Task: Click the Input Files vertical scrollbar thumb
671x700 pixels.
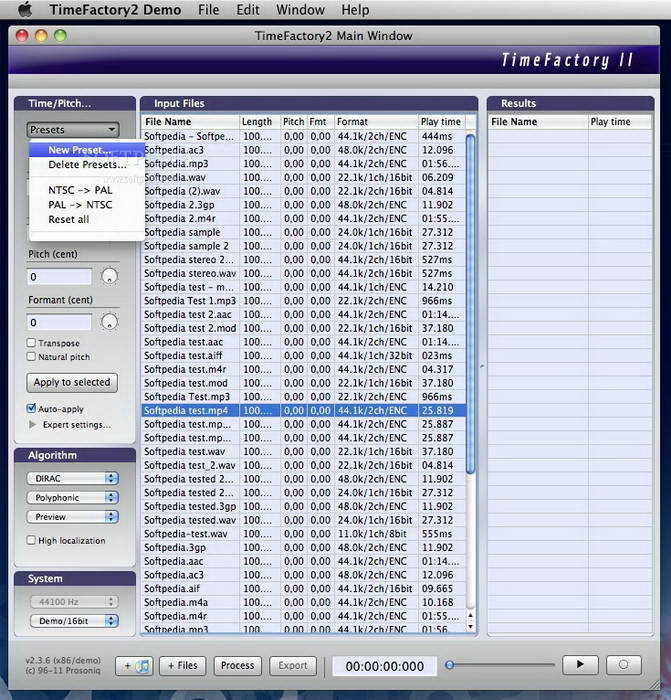Action: tap(470, 304)
